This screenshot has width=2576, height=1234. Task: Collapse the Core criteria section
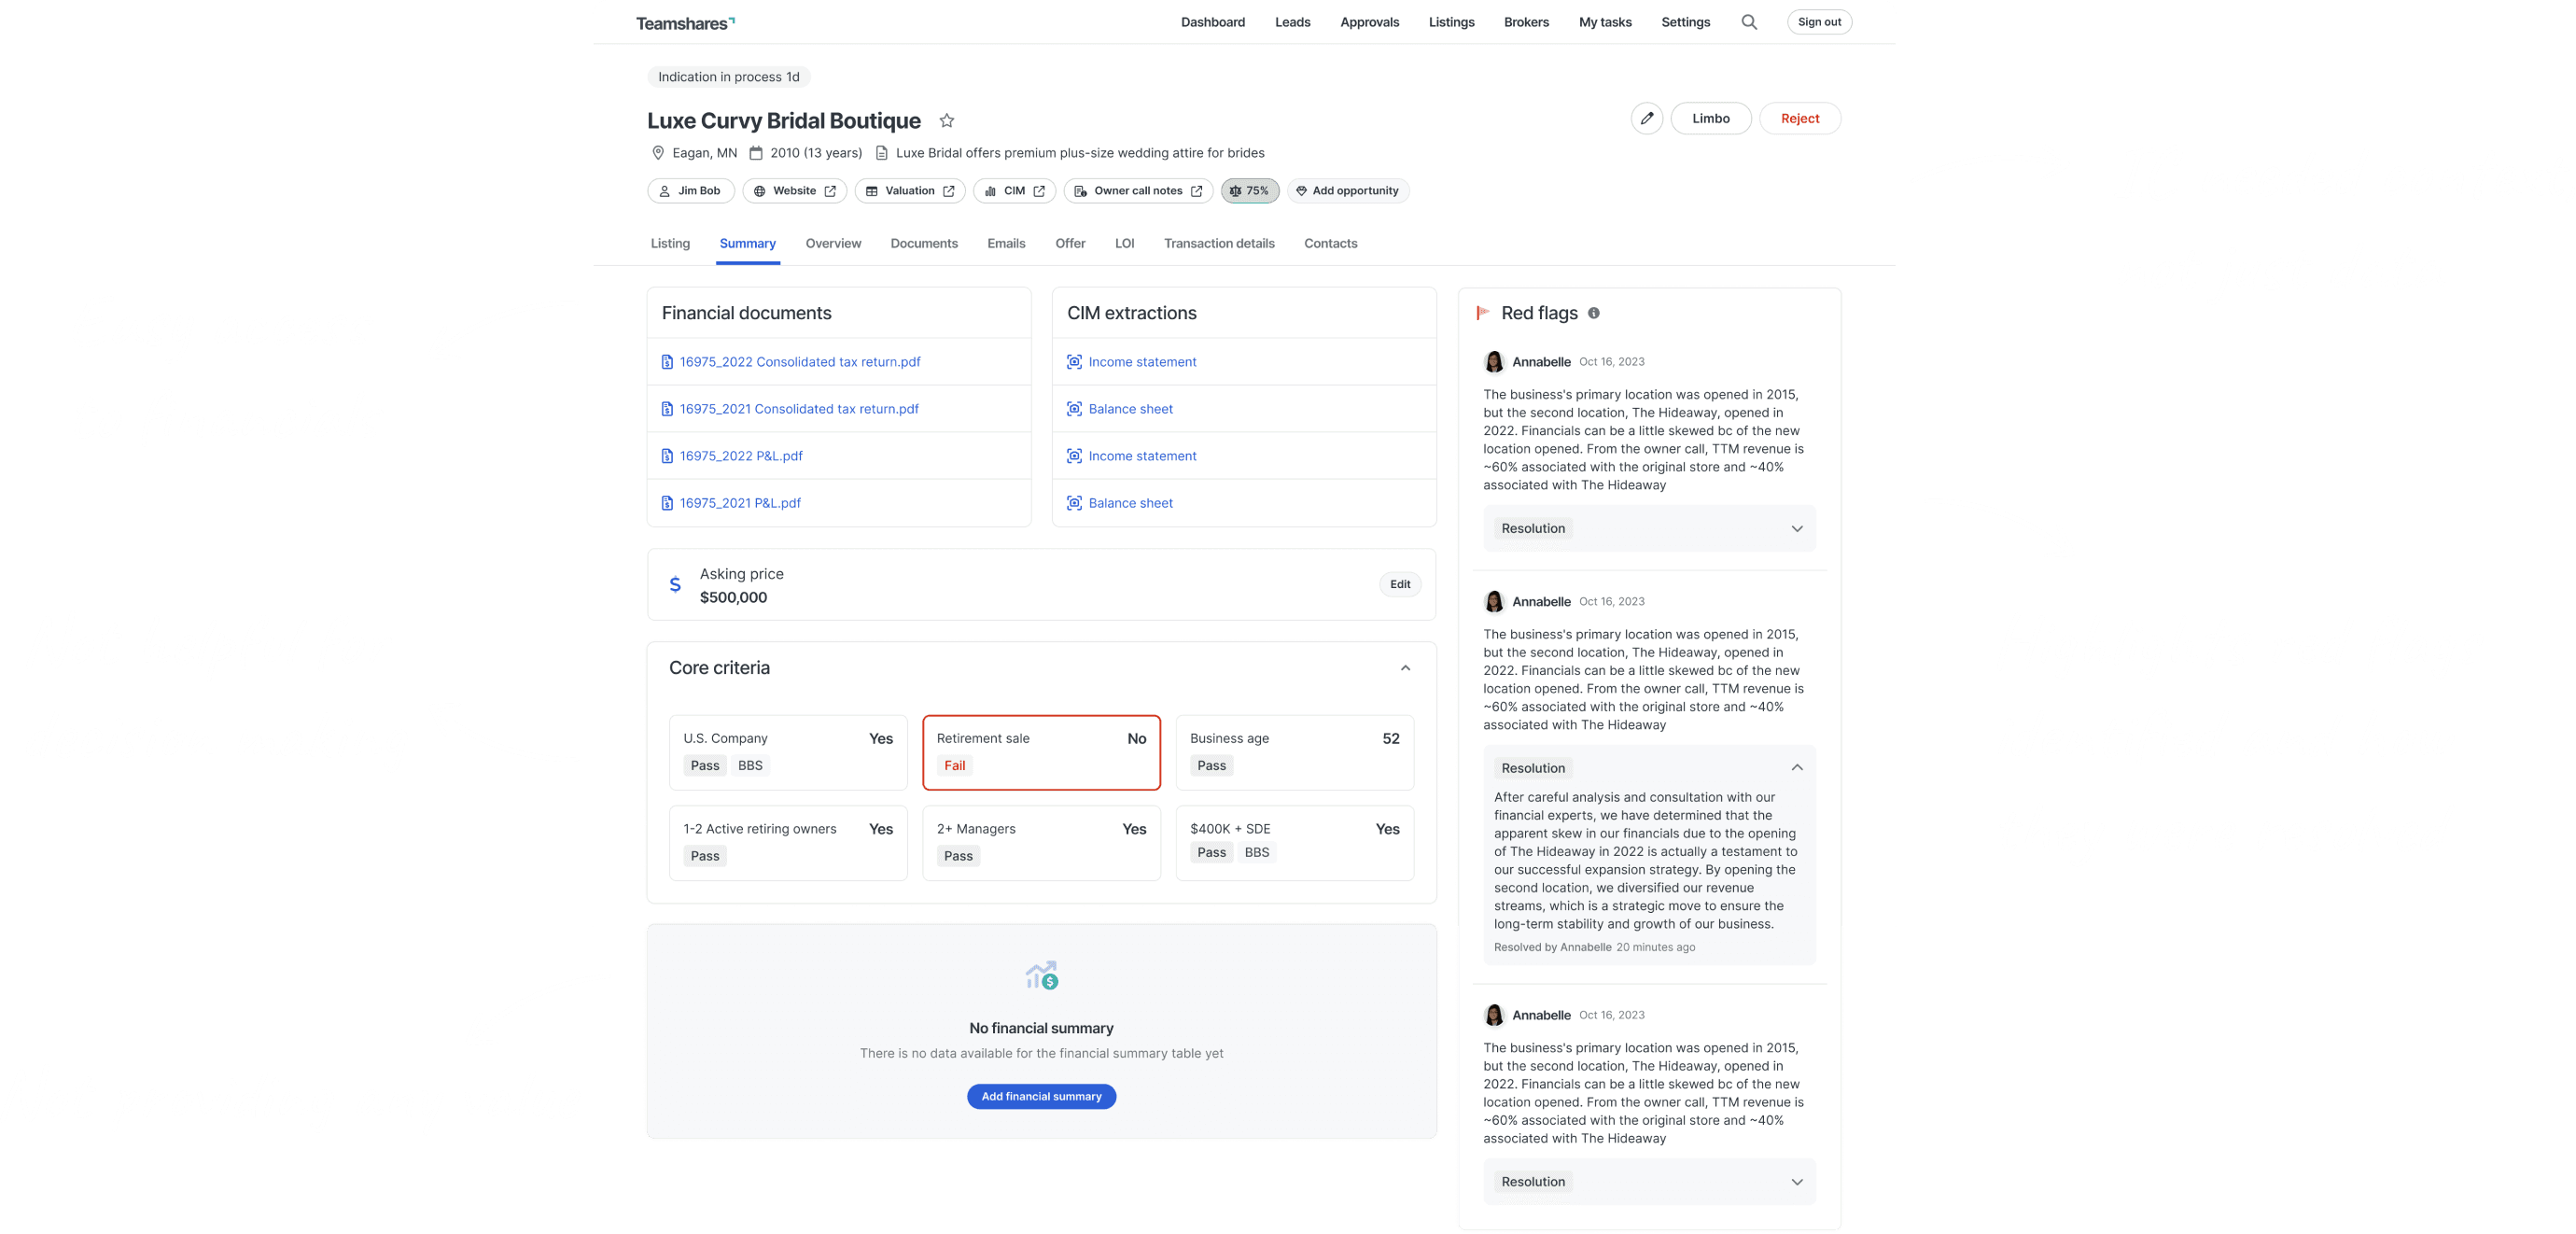click(x=1405, y=668)
